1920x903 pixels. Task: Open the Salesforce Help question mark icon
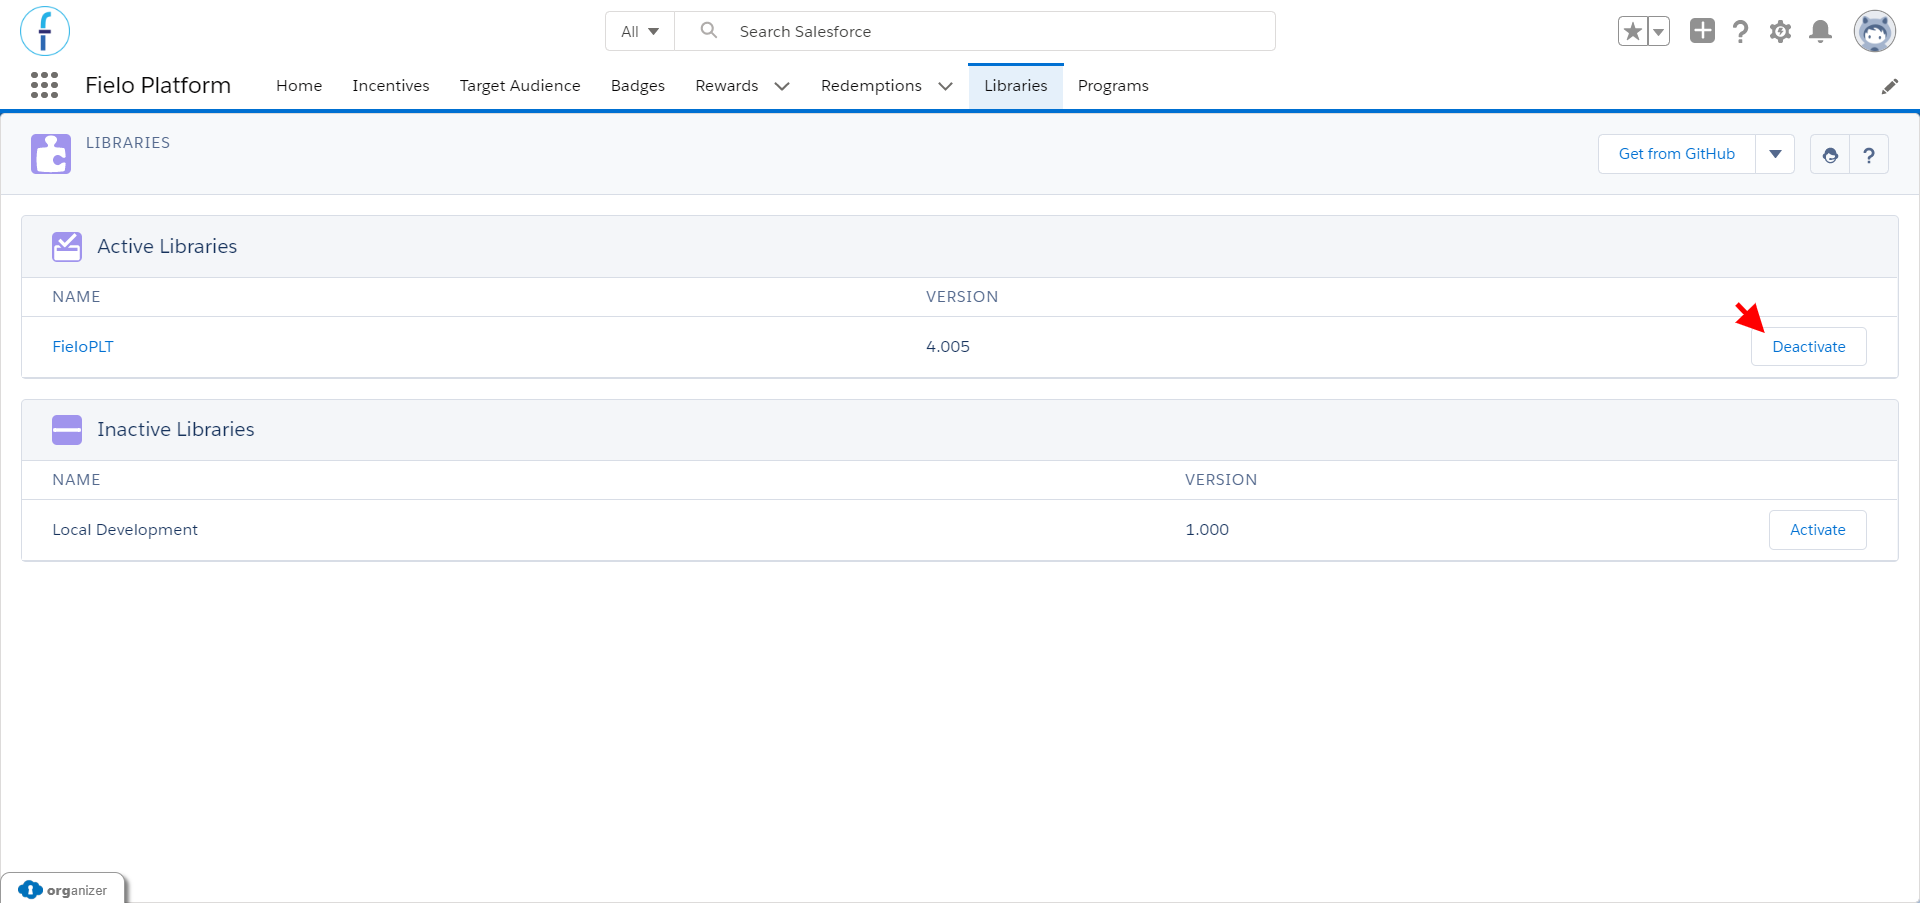(x=1741, y=31)
